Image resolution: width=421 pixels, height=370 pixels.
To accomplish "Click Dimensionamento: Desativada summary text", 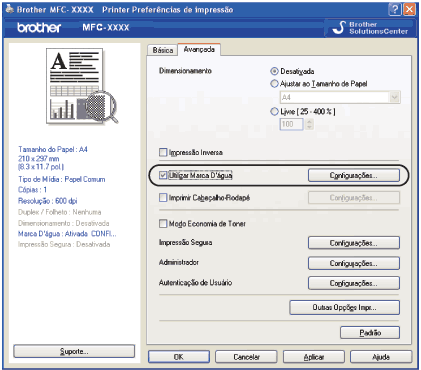I will coord(64,223).
